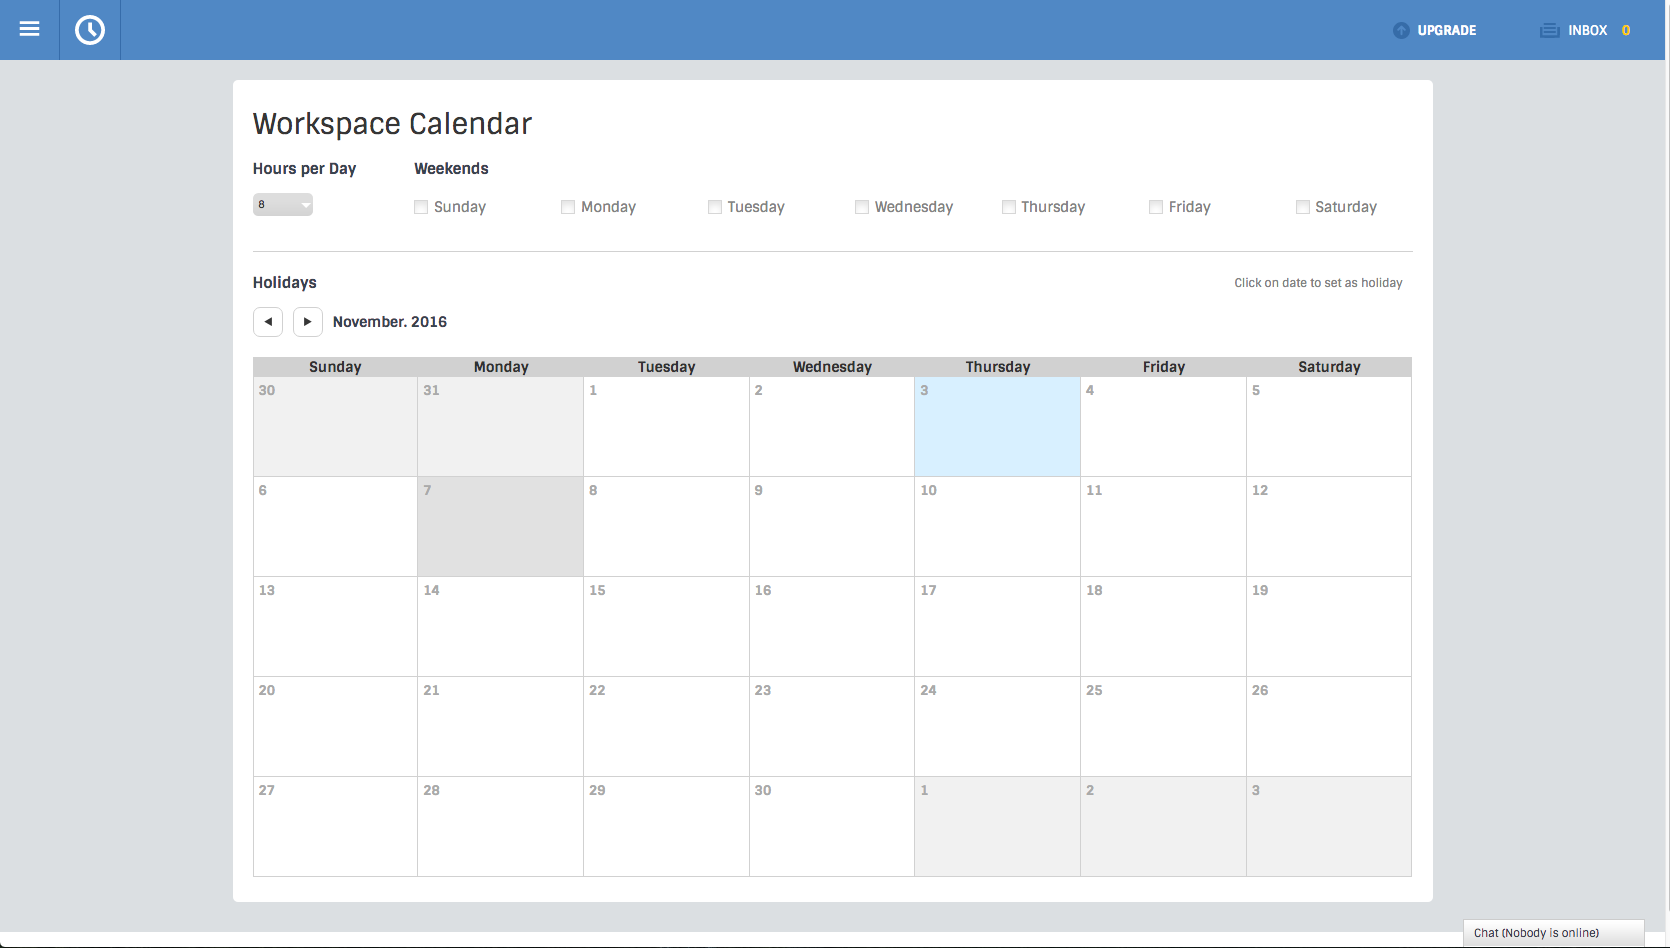Advance to the next month
Screen dimensions: 1670x948
tap(307, 321)
